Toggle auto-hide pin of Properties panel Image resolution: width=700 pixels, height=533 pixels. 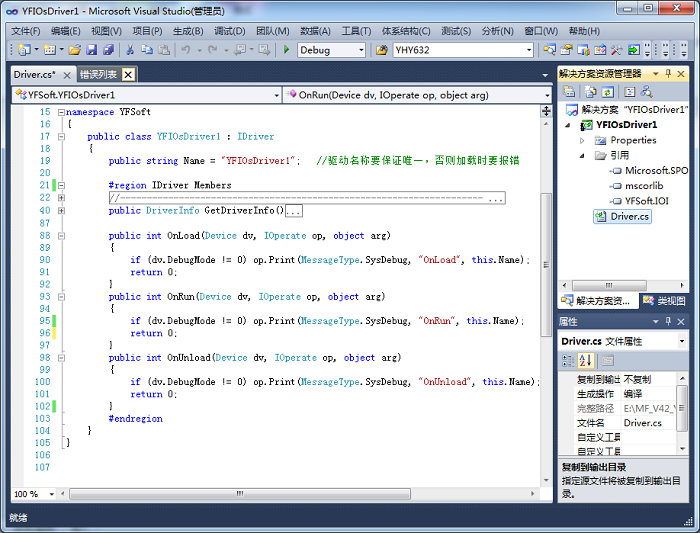[668, 321]
